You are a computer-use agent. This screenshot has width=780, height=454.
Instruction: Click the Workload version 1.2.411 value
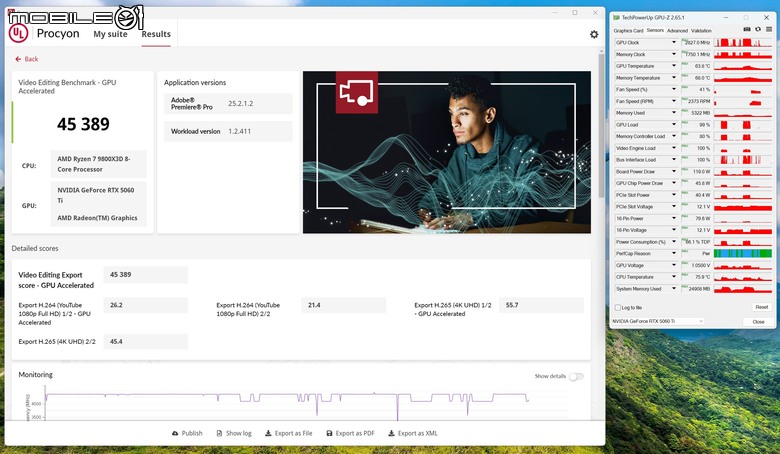[x=239, y=131]
